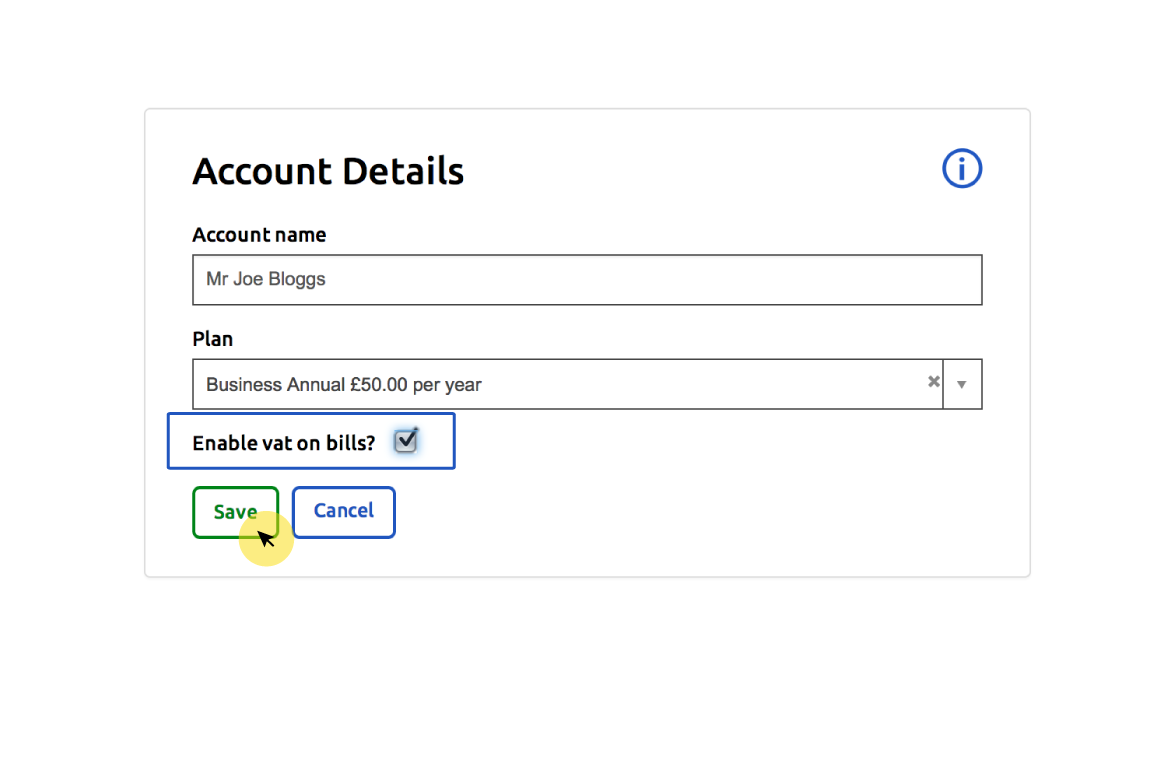Viewport: 1160px width, 773px height.
Task: Clear the selected plan with the x icon
Action: [x=934, y=382]
